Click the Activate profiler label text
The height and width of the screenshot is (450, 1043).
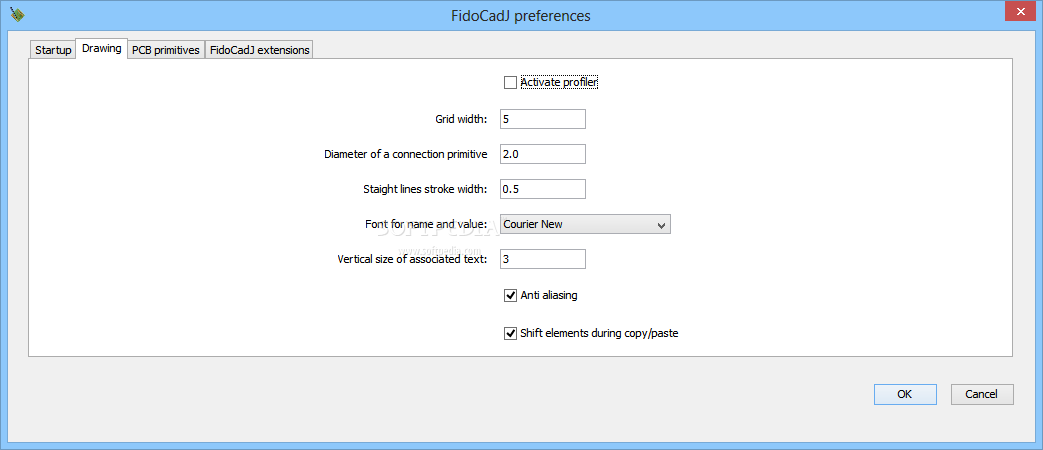(559, 82)
